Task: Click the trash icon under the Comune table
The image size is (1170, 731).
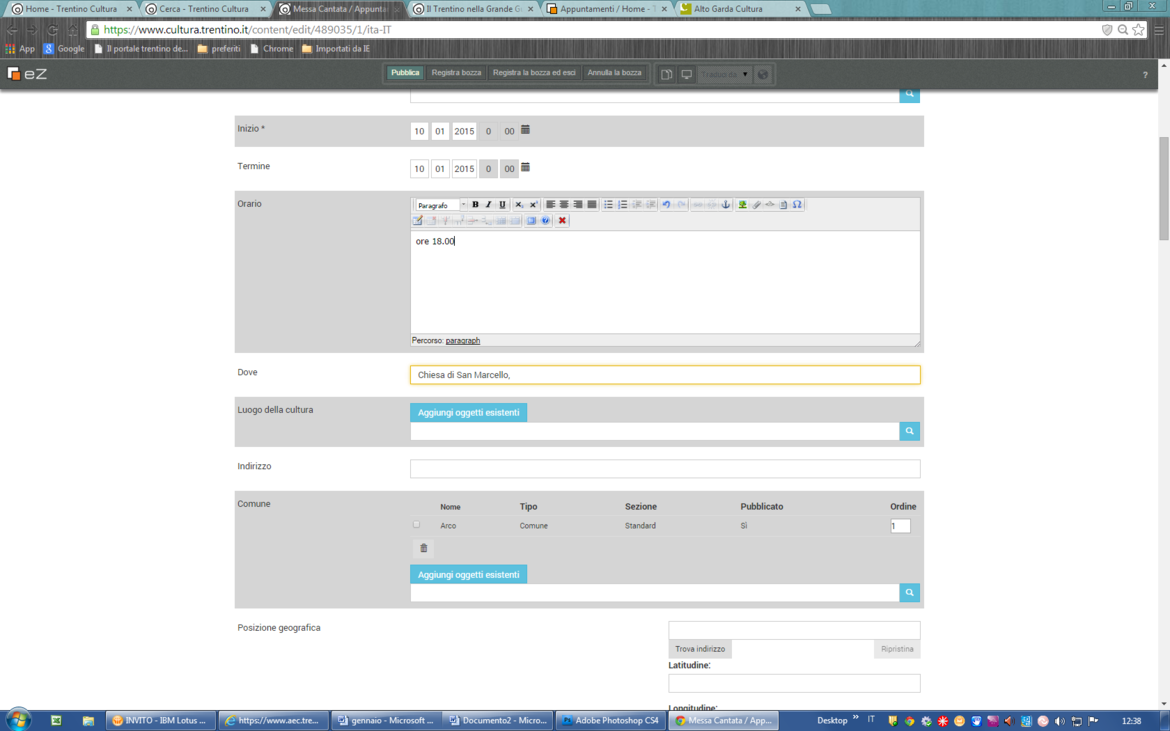Action: click(423, 548)
